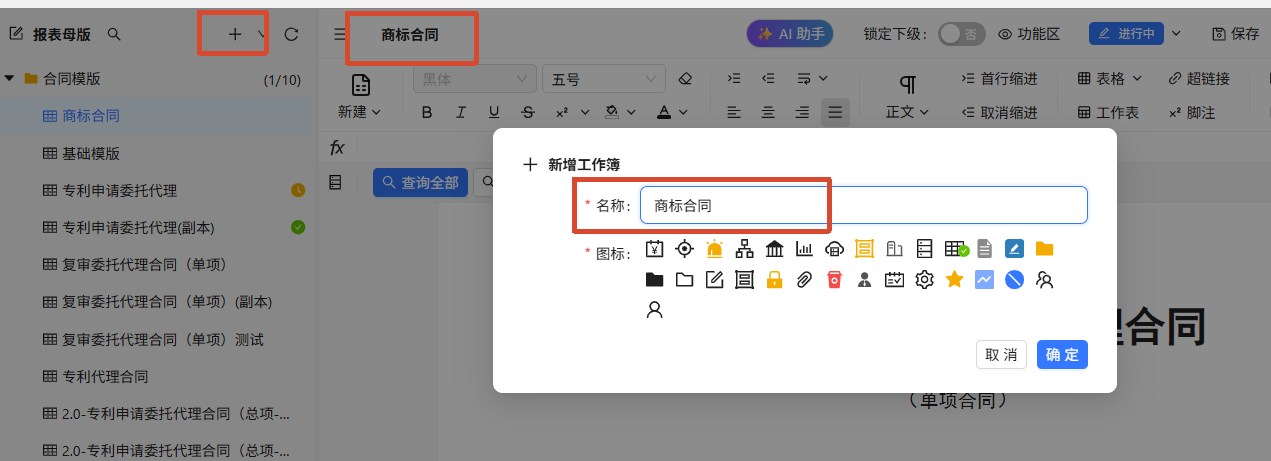Select the table with green checkmark icon
This screenshot has width=1271, height=461.
956,249
